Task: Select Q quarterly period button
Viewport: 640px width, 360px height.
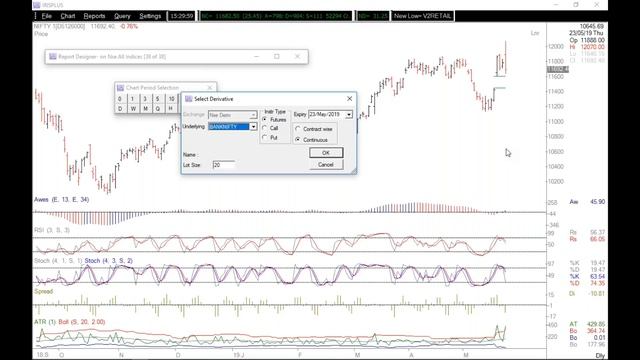Action: [x=158, y=109]
